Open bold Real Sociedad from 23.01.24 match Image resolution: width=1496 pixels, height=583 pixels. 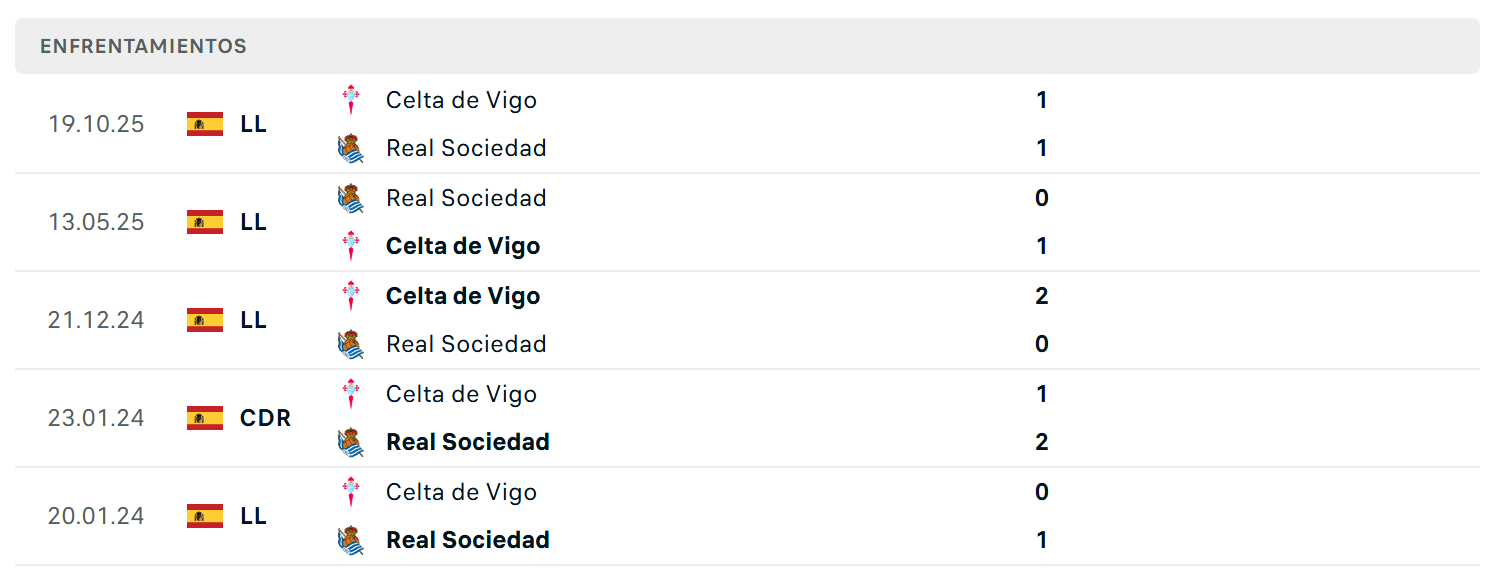coord(468,442)
